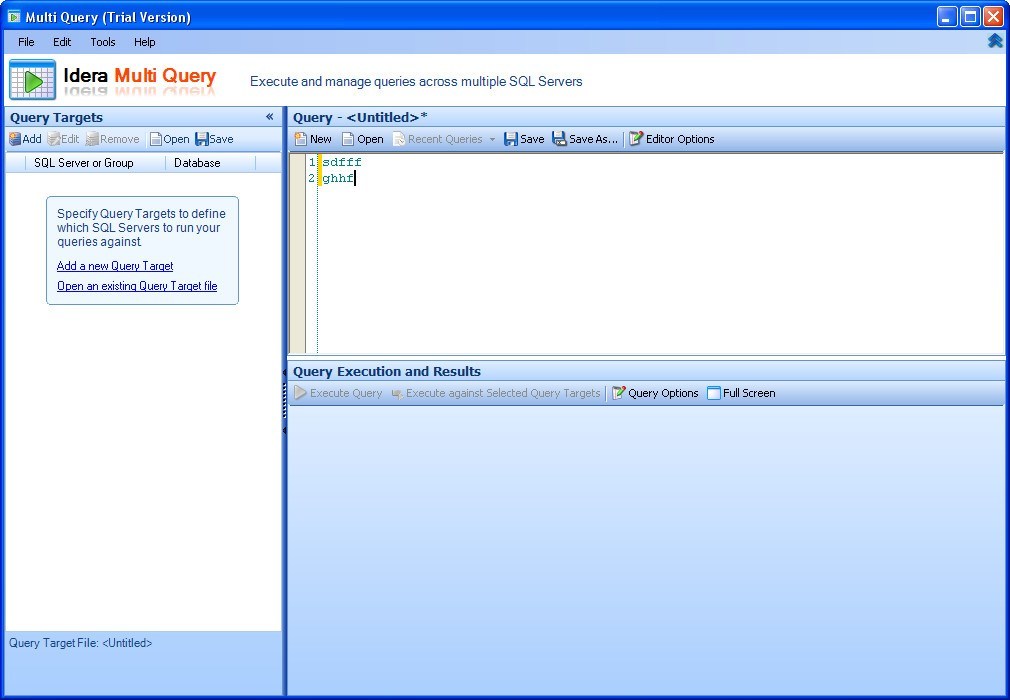The width and height of the screenshot is (1010, 700).
Task: Collapse the Query Targets panel with the double chevron
Action: point(270,117)
